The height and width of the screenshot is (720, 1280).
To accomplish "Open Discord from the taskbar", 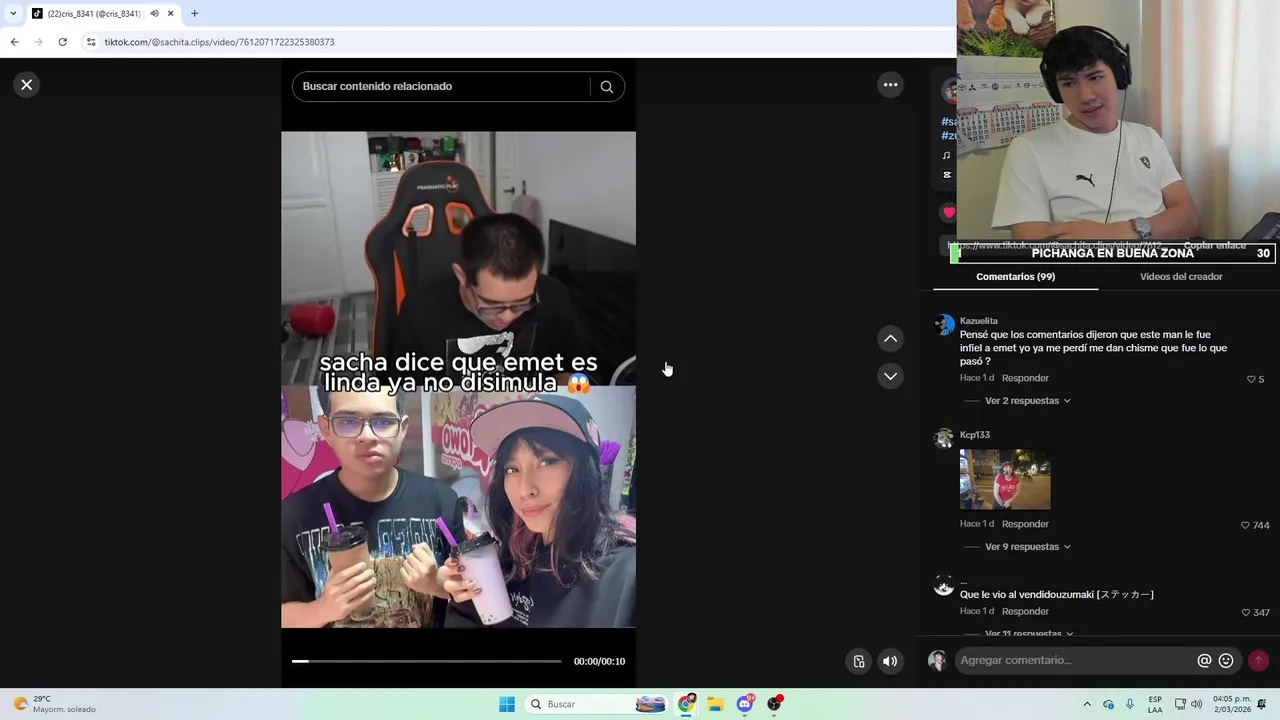I will 745,704.
